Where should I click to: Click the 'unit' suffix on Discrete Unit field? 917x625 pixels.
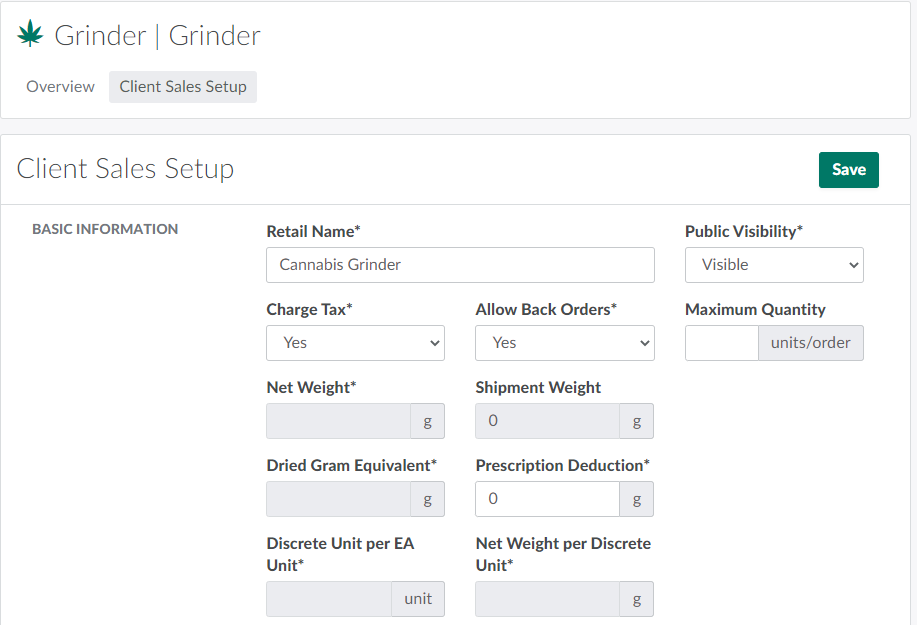tap(418, 599)
